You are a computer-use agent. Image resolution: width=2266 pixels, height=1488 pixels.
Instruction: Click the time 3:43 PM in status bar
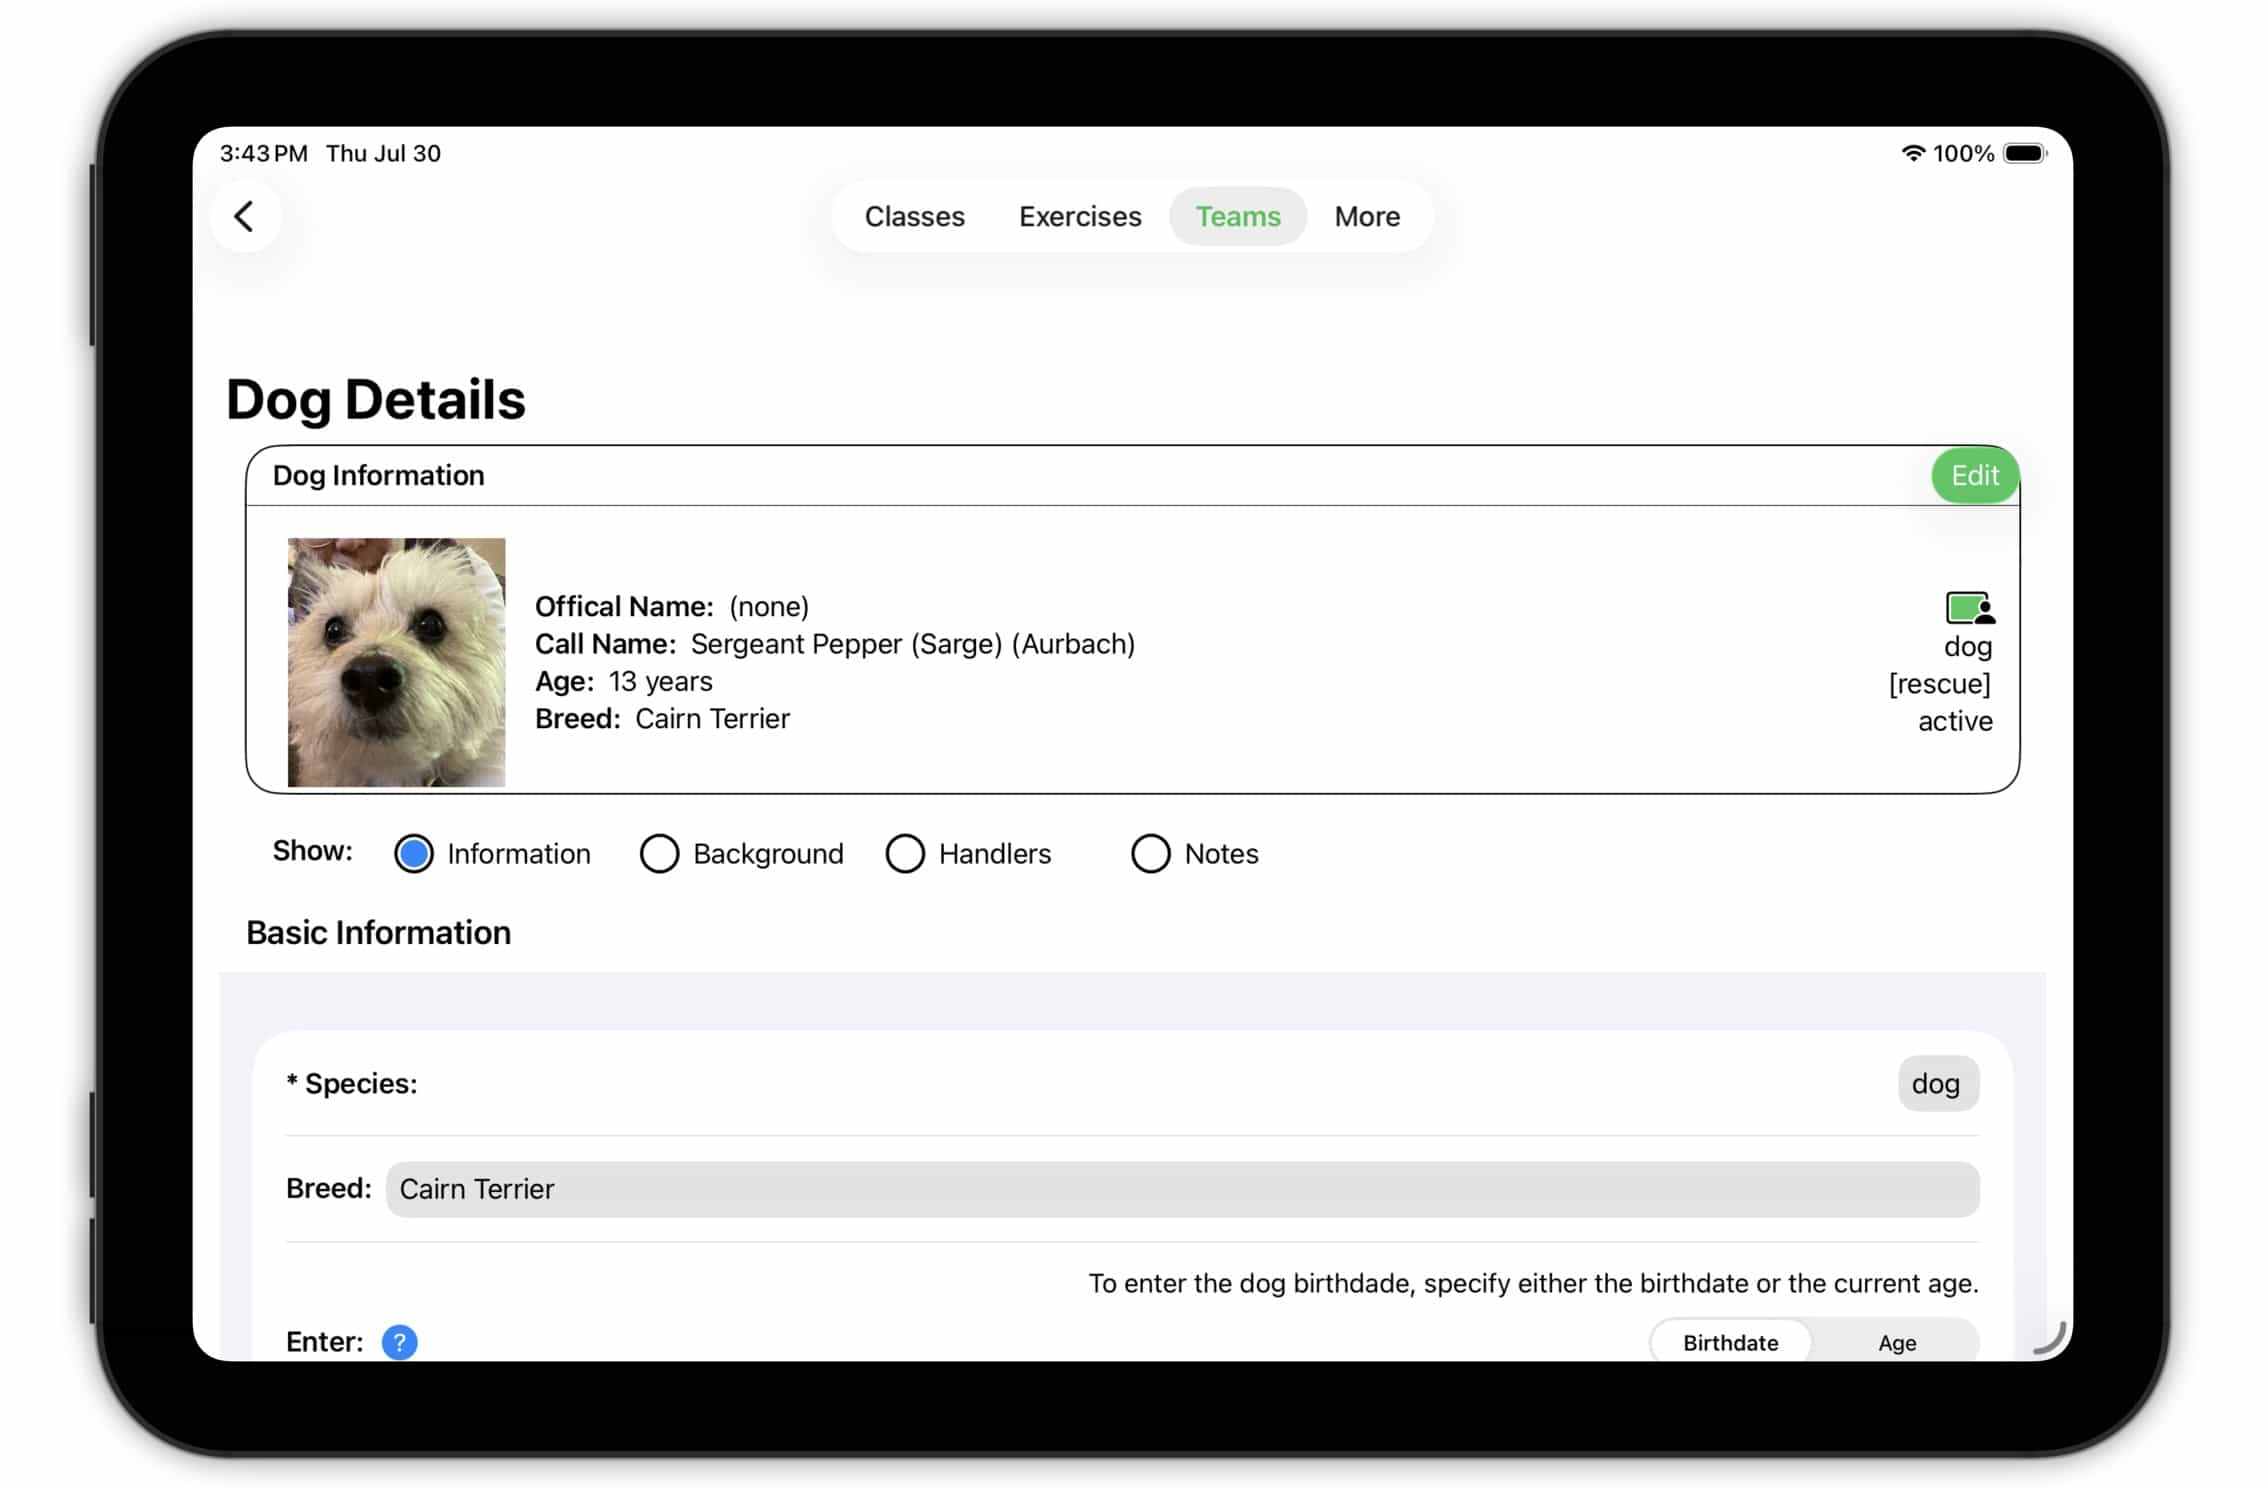tap(263, 153)
